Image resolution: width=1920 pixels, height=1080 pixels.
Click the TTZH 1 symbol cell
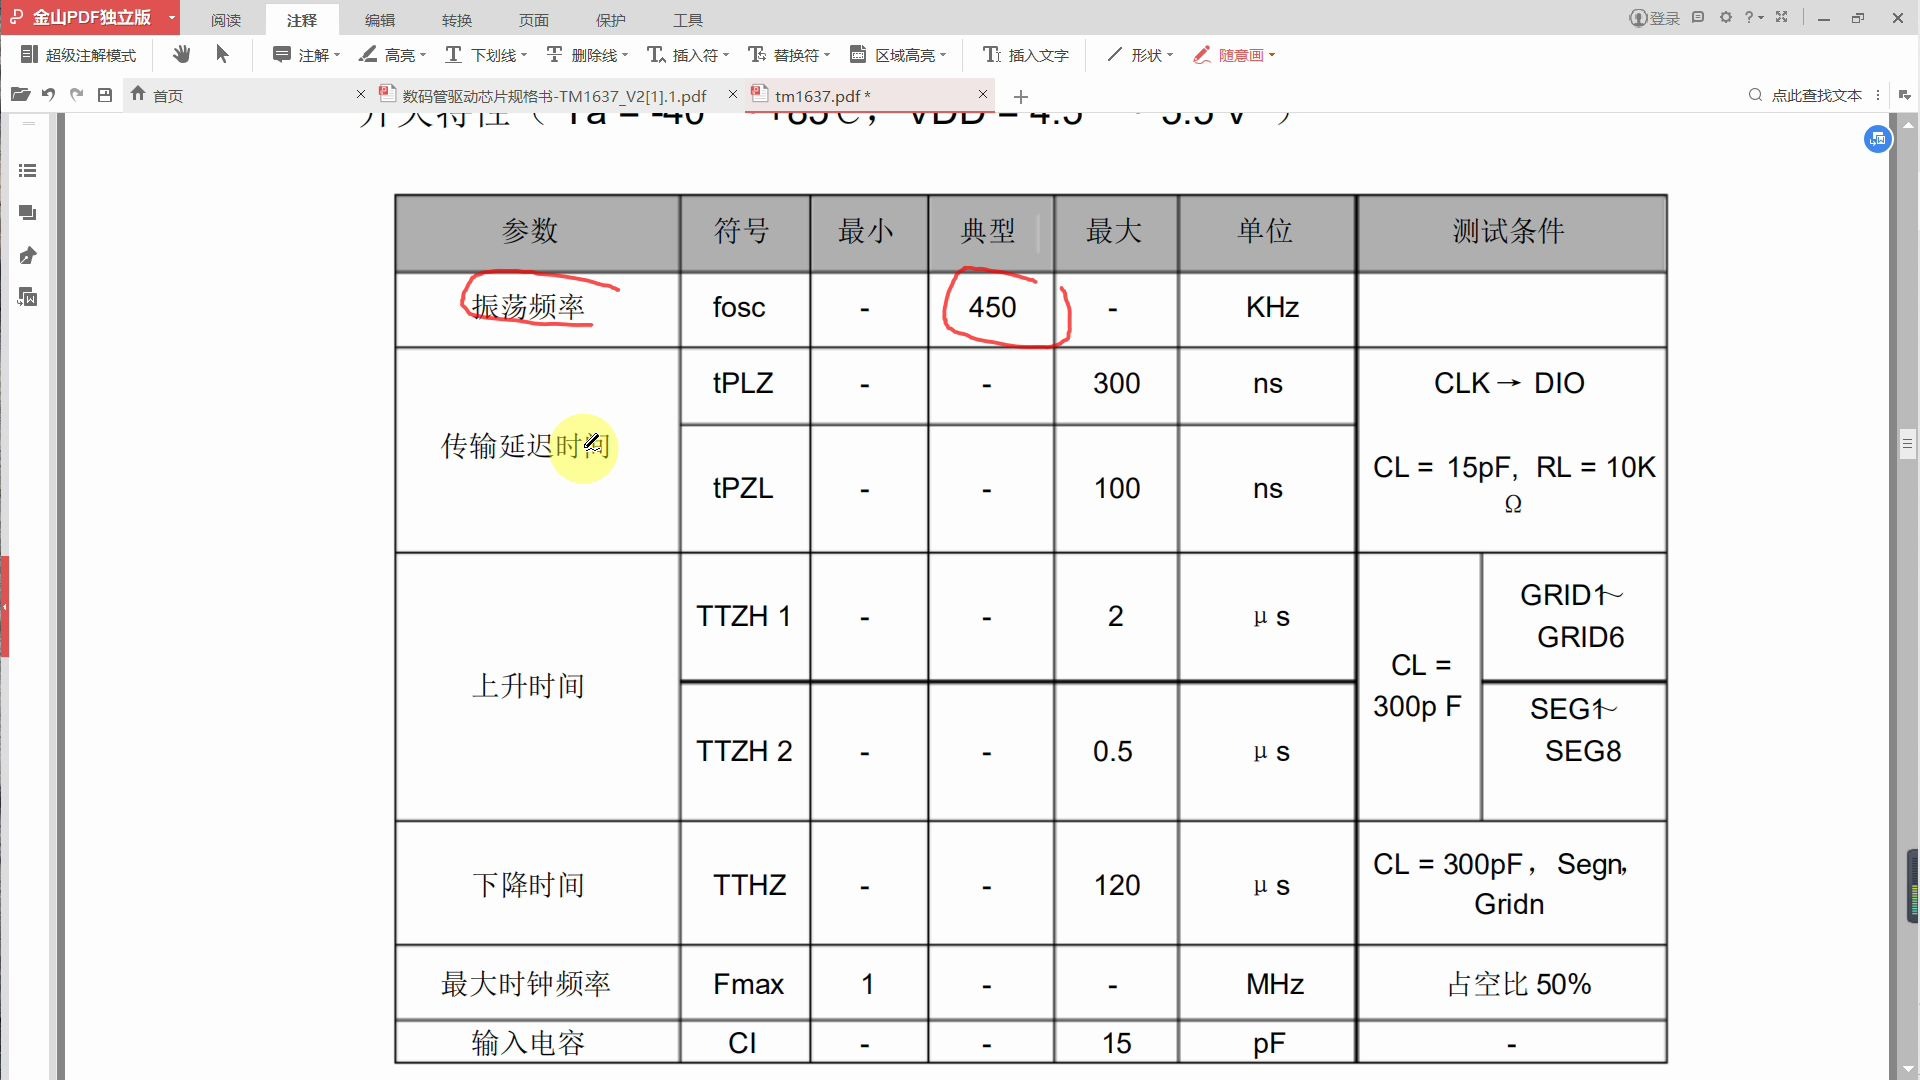pos(745,617)
